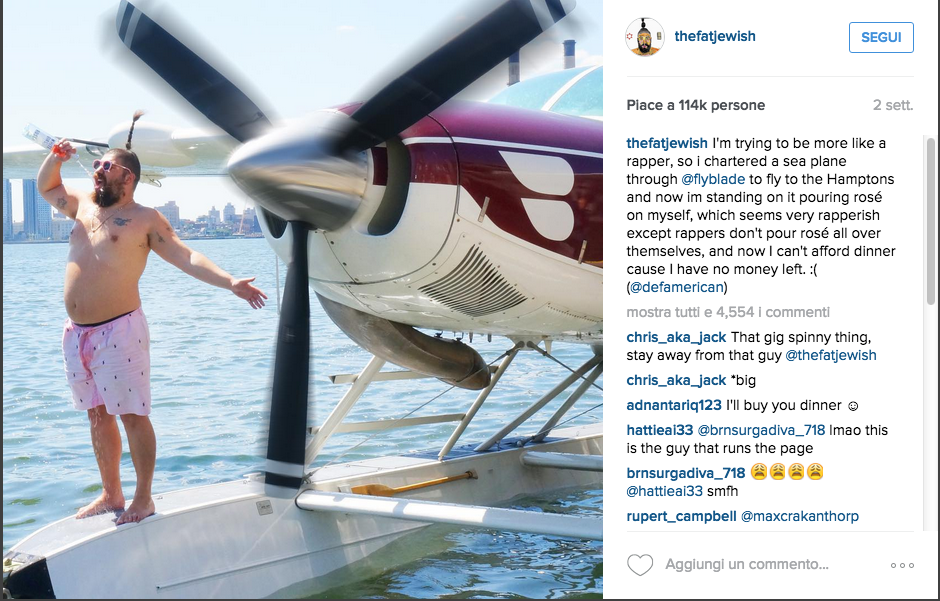This screenshot has width=940, height=601.
Task: Click the SEGUI follow button
Action: pyautogui.click(x=881, y=37)
